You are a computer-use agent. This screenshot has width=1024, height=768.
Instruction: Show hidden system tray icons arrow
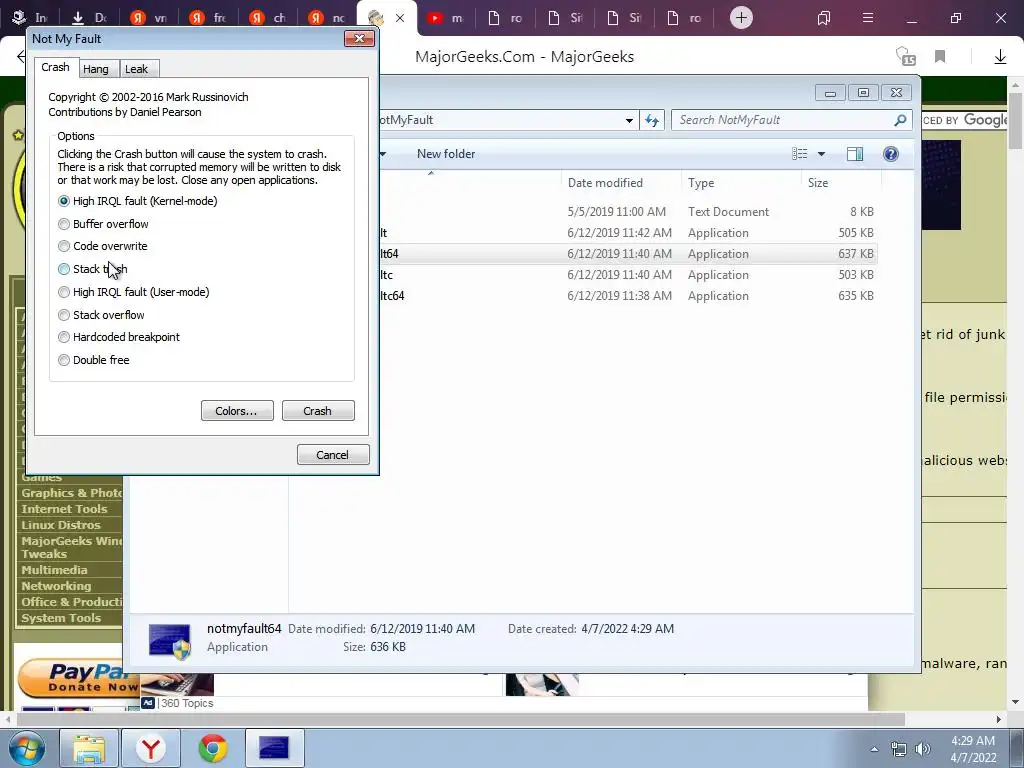click(x=874, y=749)
